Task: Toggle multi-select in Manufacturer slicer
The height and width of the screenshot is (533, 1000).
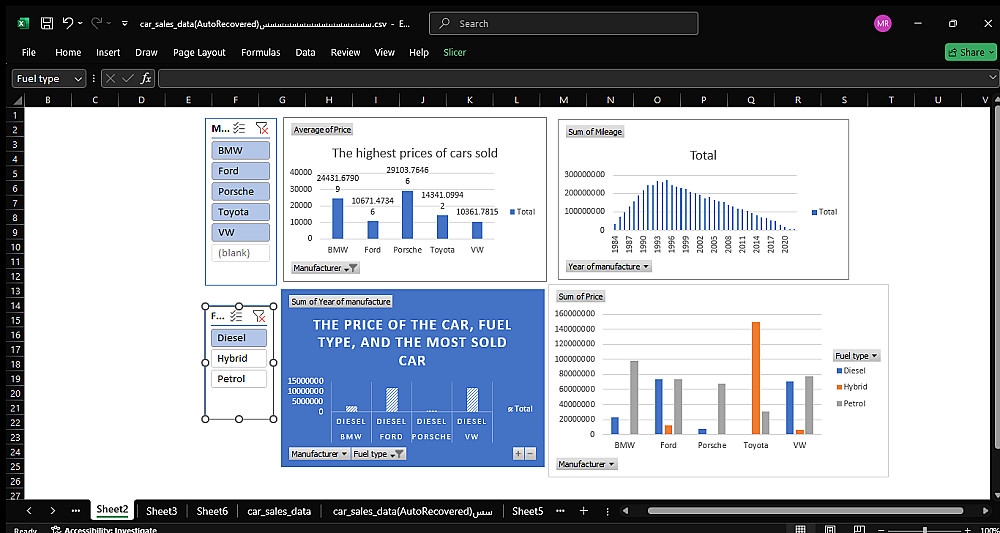Action: 239,128
